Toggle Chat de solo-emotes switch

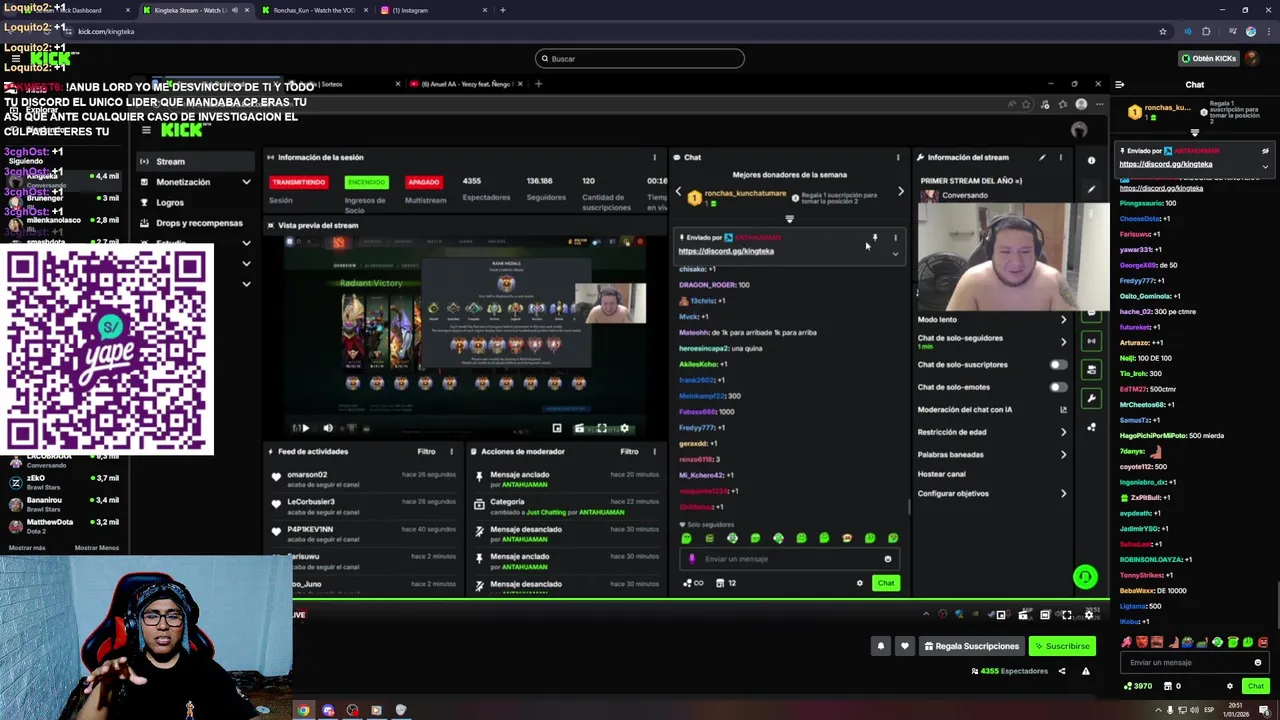(x=1058, y=387)
